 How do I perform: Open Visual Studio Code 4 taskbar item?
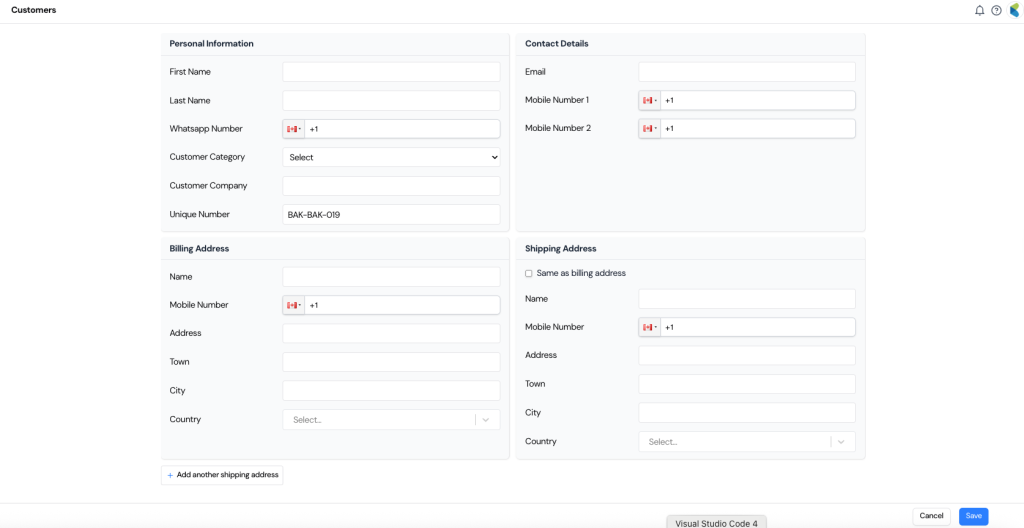point(716,523)
